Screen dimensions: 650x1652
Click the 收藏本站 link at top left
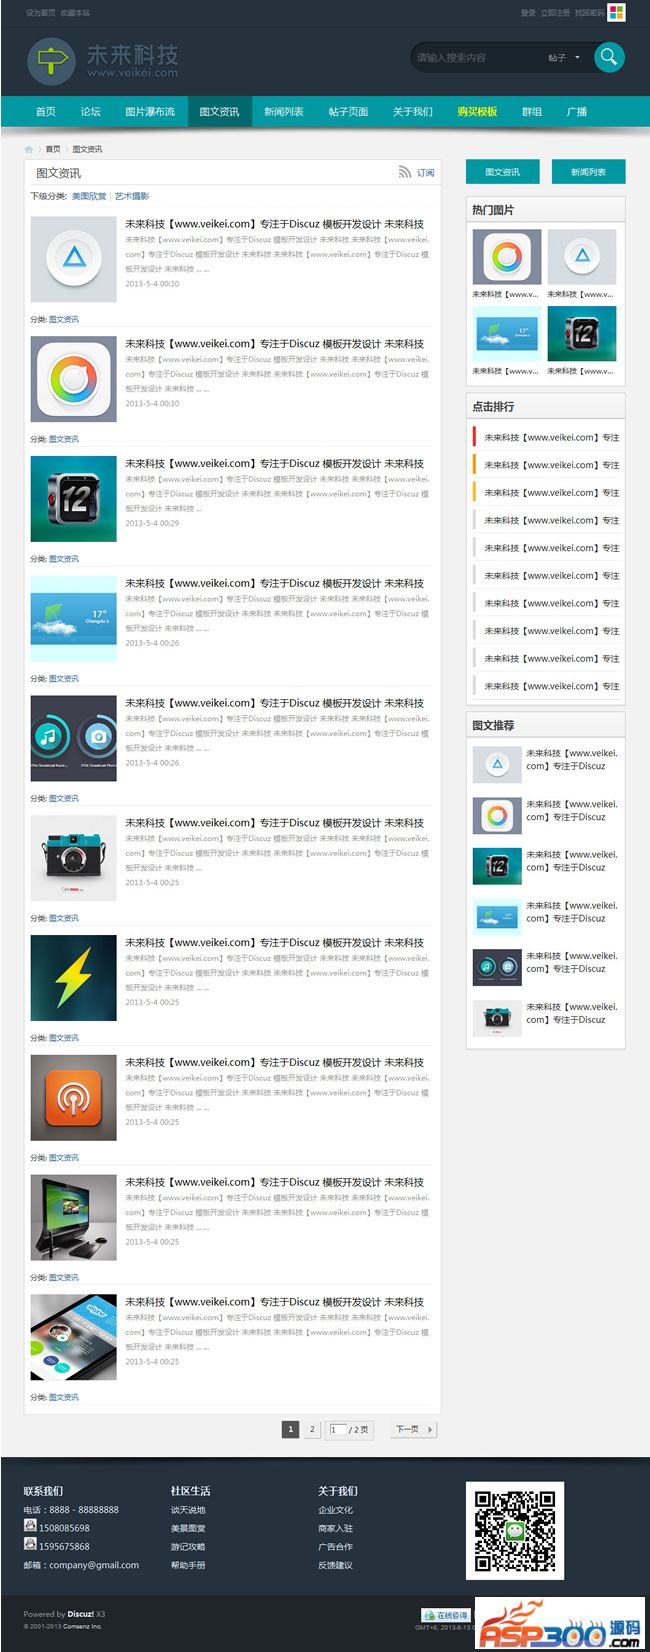tap(75, 13)
